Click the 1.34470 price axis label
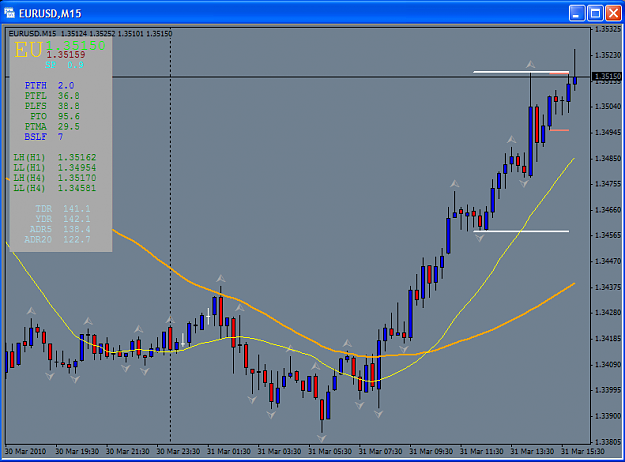625x462 pixels. [608, 261]
